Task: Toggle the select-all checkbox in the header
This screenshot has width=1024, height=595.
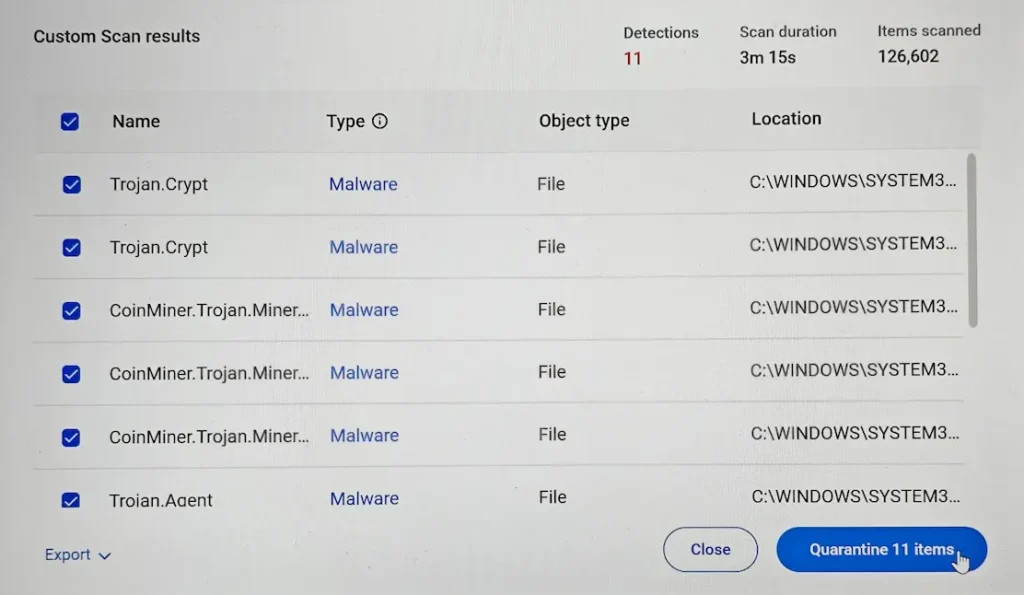Action: pos(70,121)
